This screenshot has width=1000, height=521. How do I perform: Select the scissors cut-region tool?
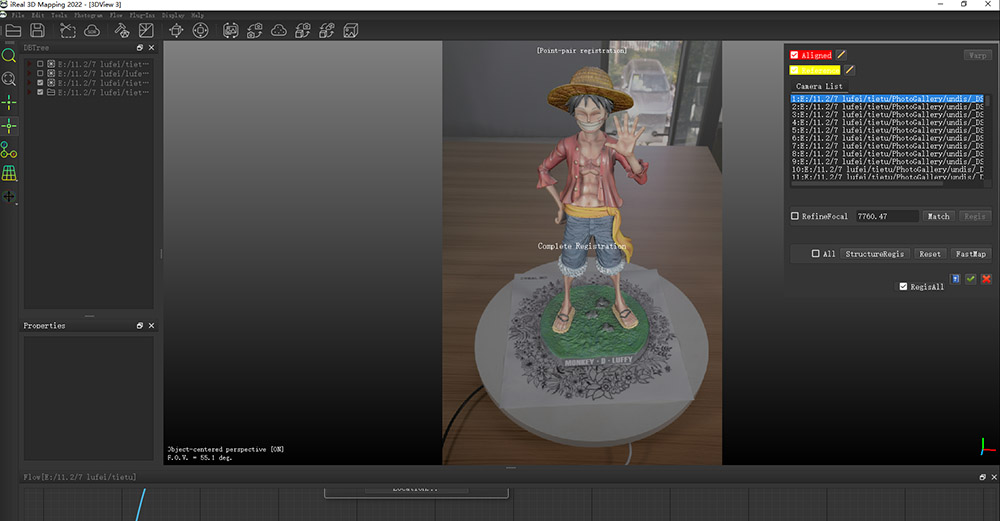coord(68,30)
